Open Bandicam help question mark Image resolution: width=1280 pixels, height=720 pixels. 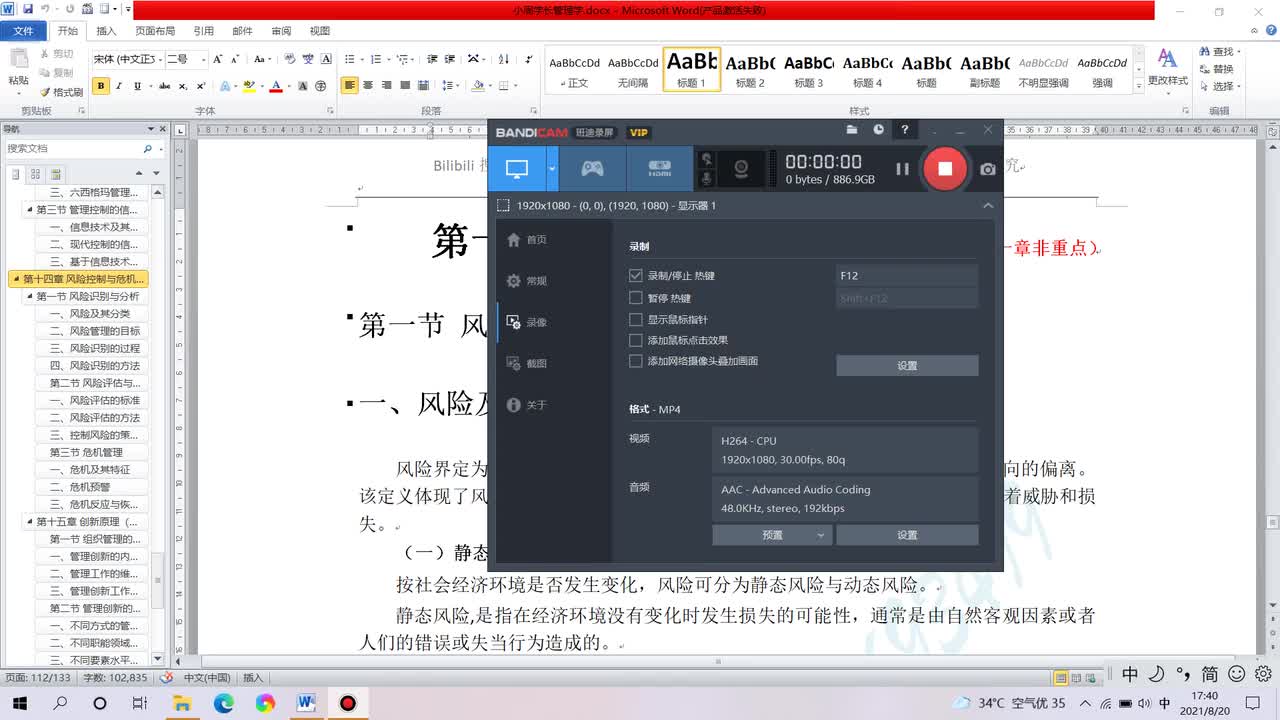(905, 130)
